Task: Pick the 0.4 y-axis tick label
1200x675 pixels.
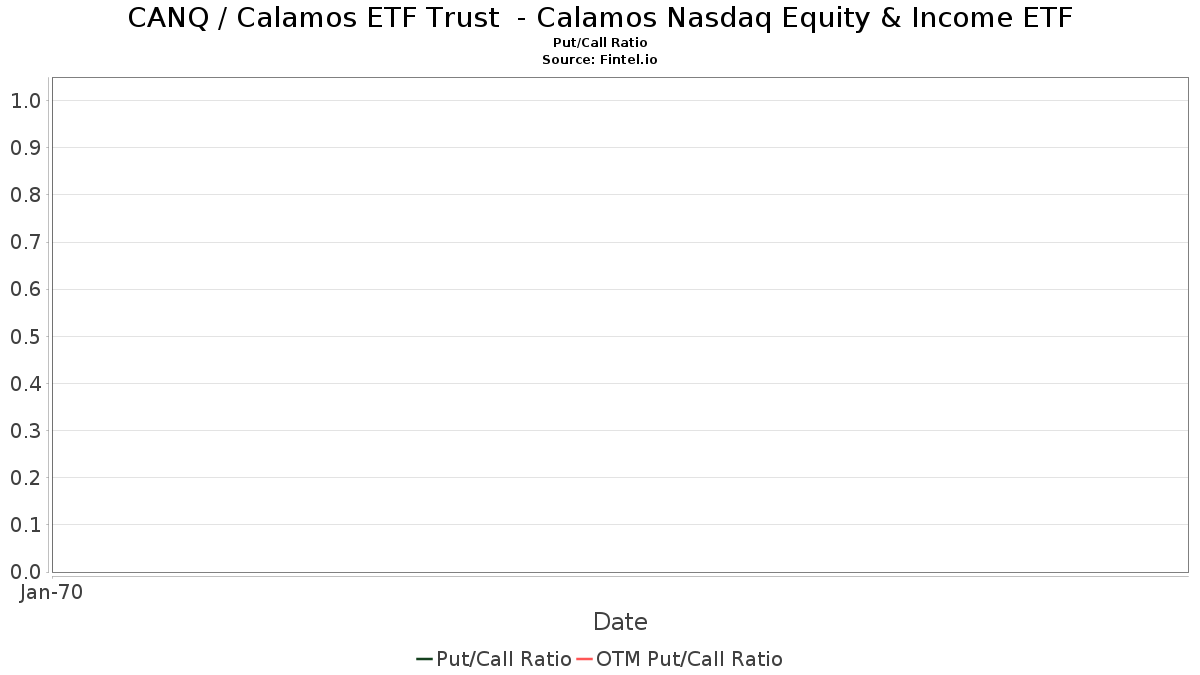Action: (x=26, y=384)
